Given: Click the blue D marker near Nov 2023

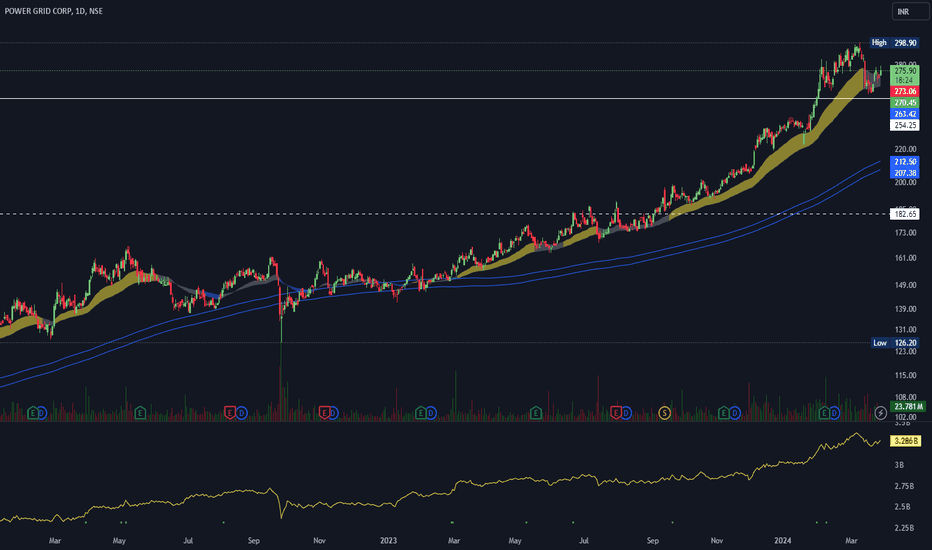Looking at the screenshot, I should pos(735,413).
